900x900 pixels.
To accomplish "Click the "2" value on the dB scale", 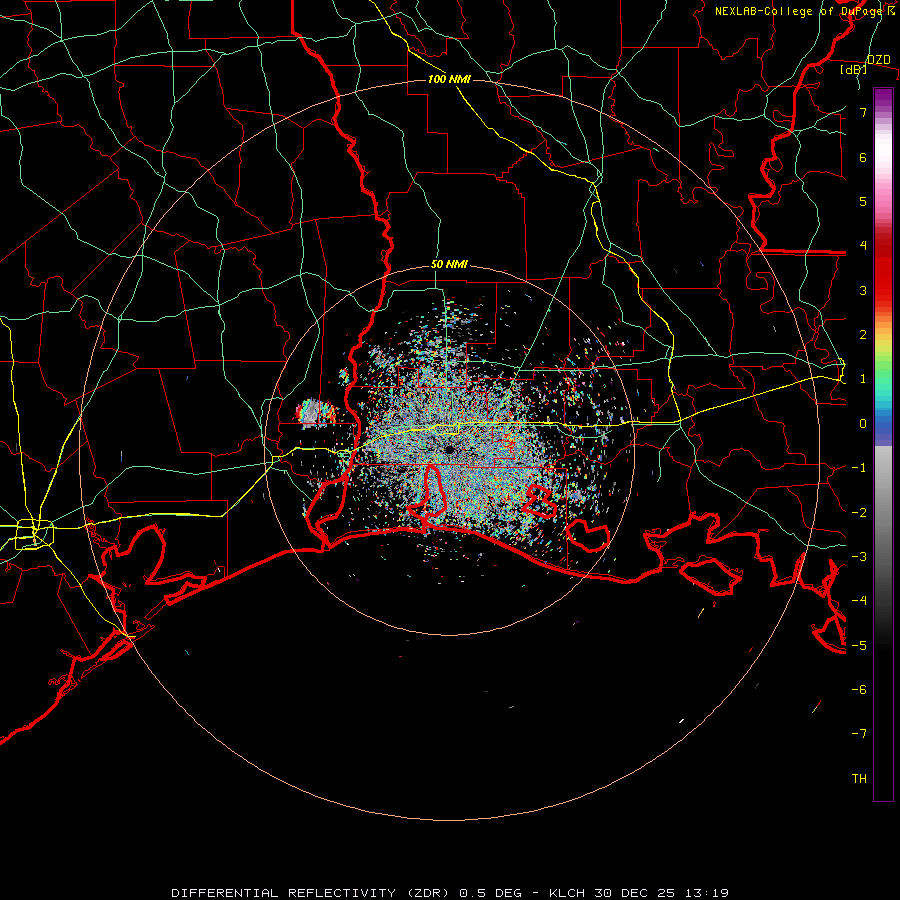I will click(x=863, y=335).
